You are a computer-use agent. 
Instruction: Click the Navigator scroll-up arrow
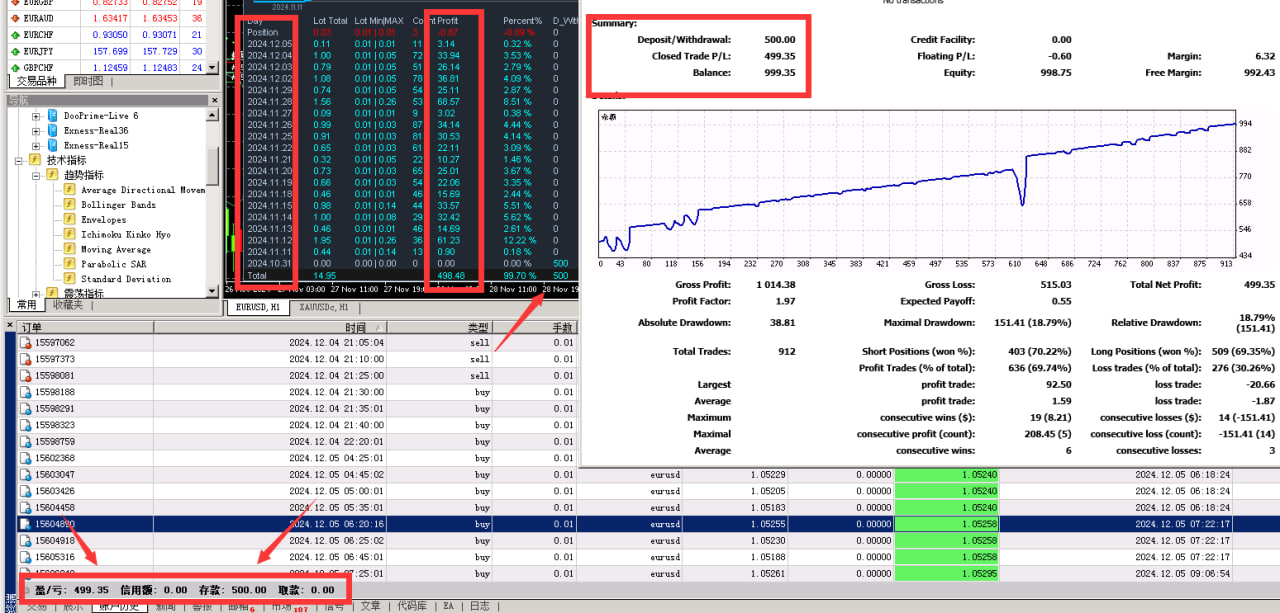click(213, 114)
